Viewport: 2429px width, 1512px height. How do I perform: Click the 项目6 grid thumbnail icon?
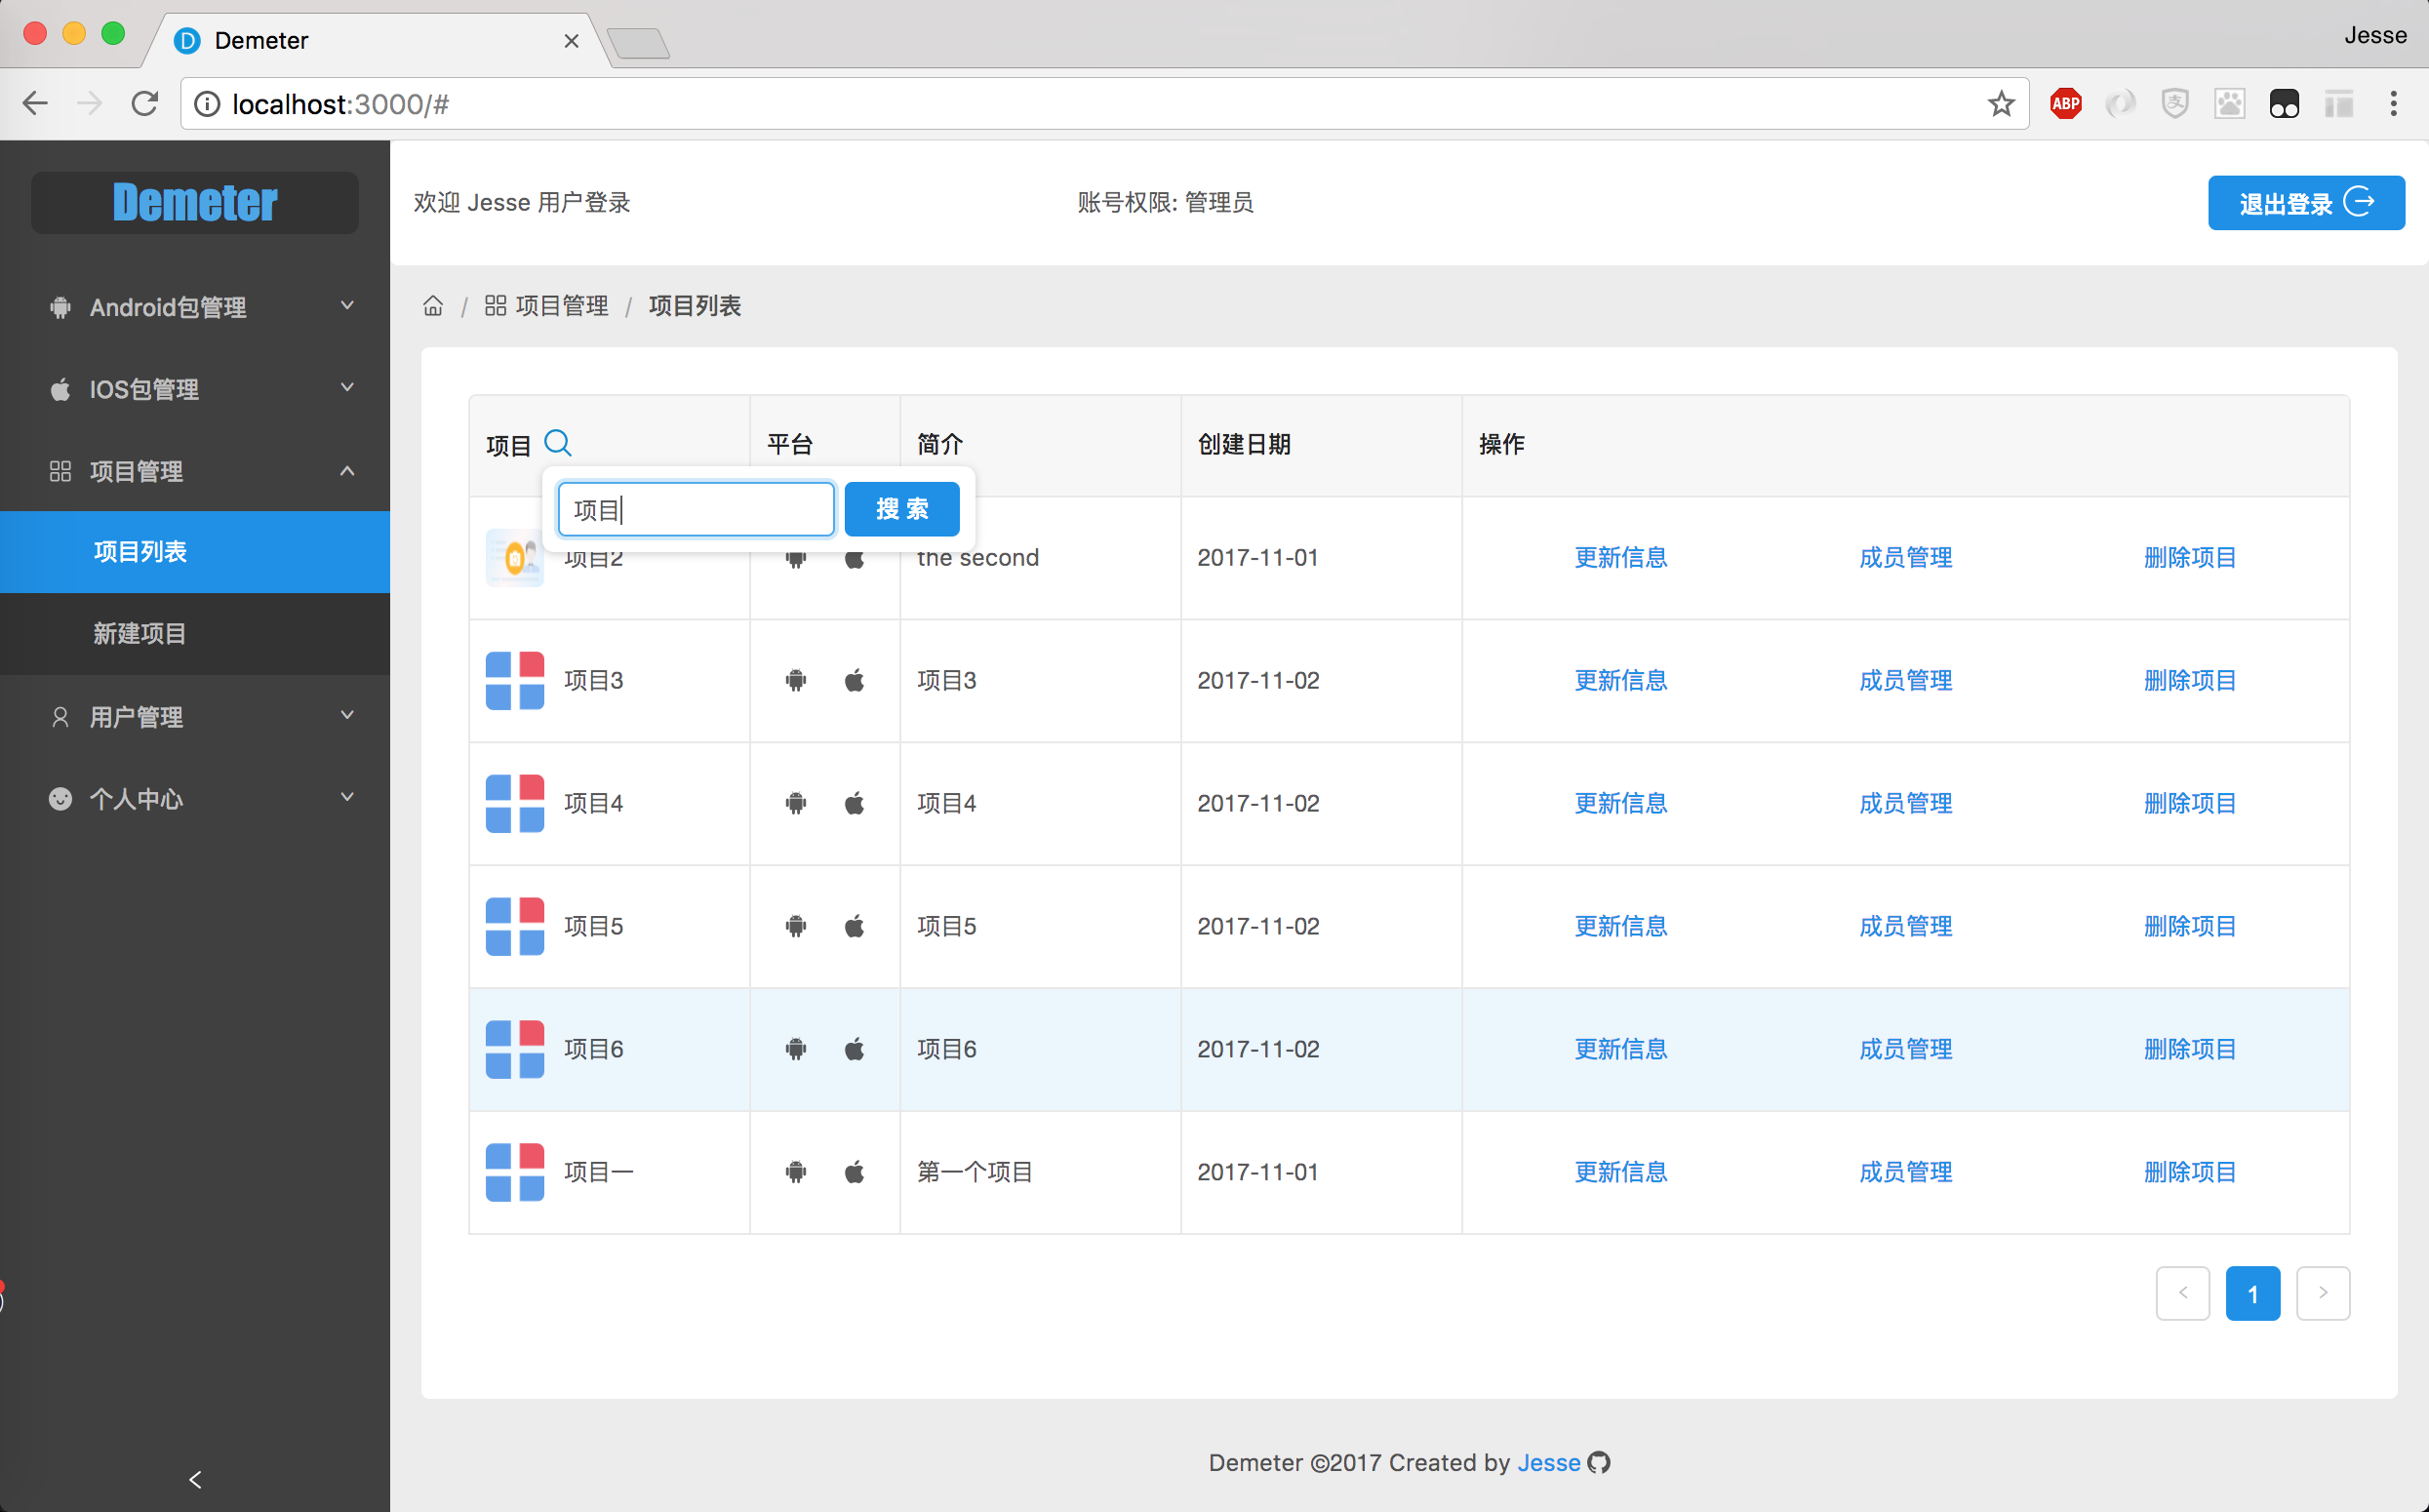(515, 1049)
